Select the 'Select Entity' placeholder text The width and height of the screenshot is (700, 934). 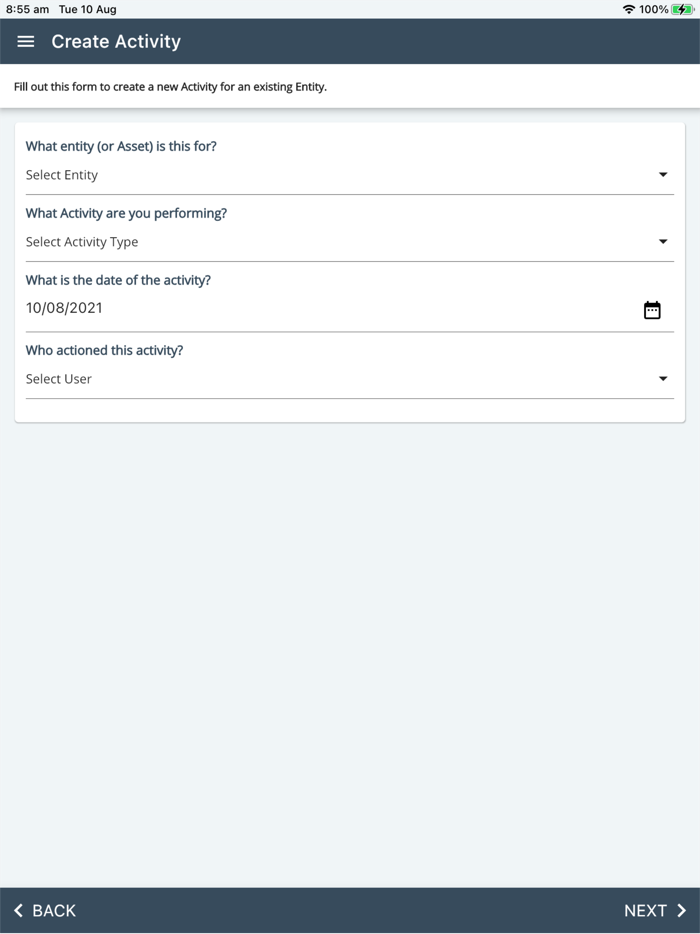(x=62, y=174)
